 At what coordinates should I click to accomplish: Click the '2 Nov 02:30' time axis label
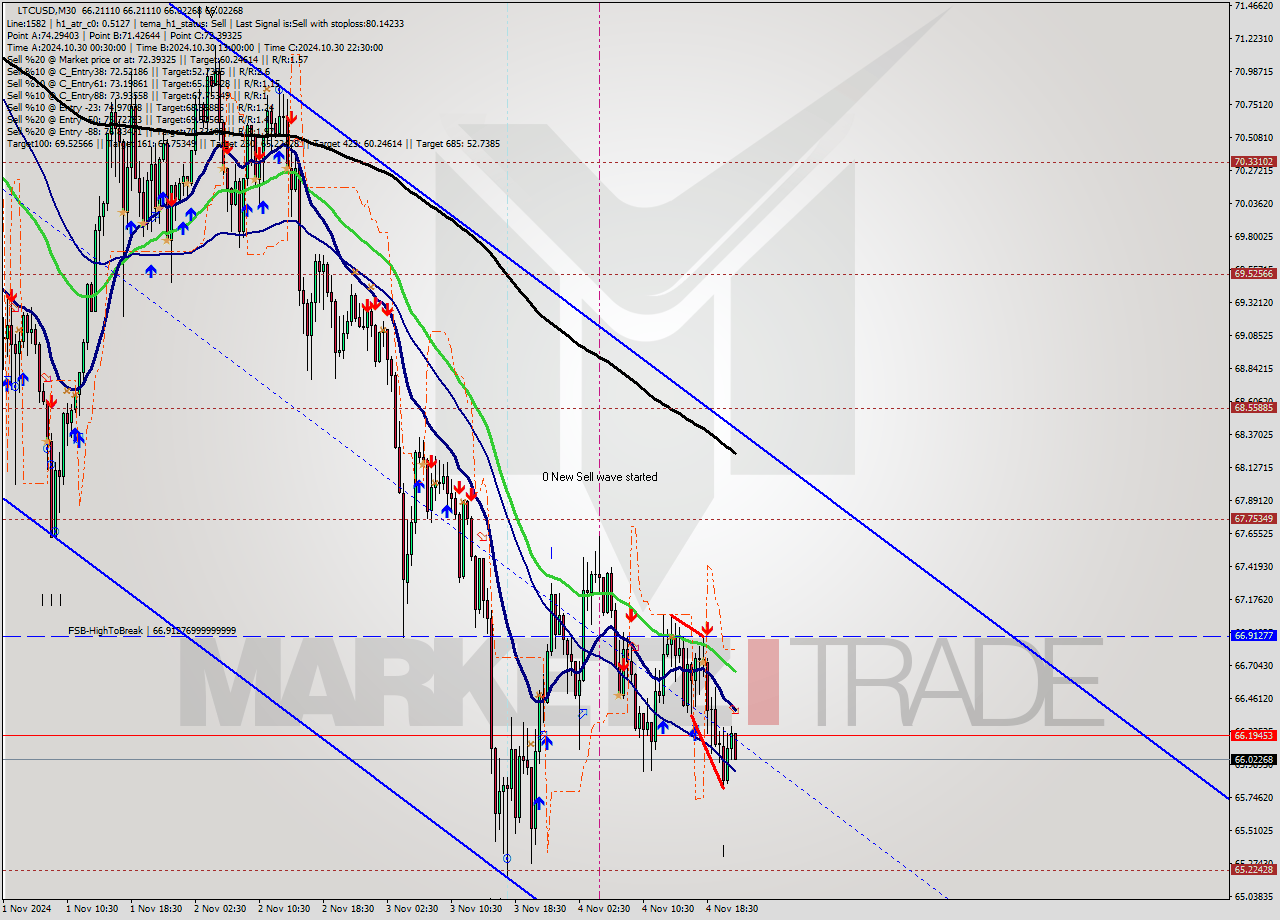[x=220, y=909]
